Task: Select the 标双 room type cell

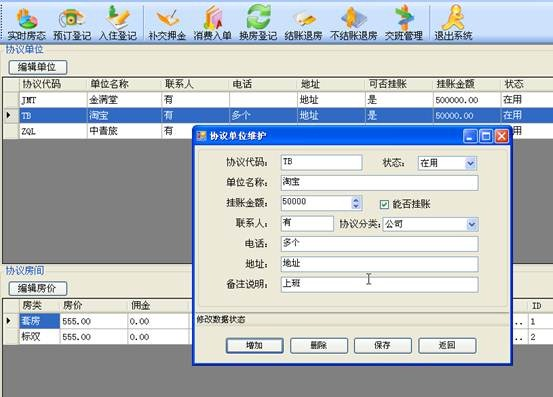Action: [39, 337]
